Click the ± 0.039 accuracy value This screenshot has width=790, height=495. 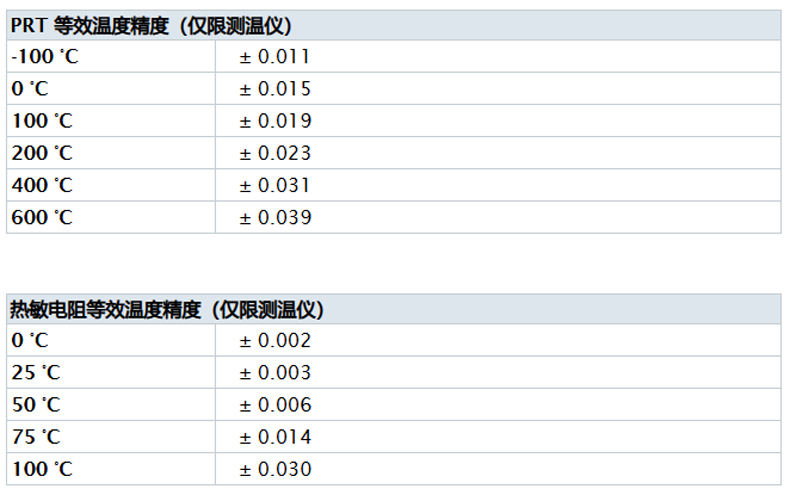275,217
